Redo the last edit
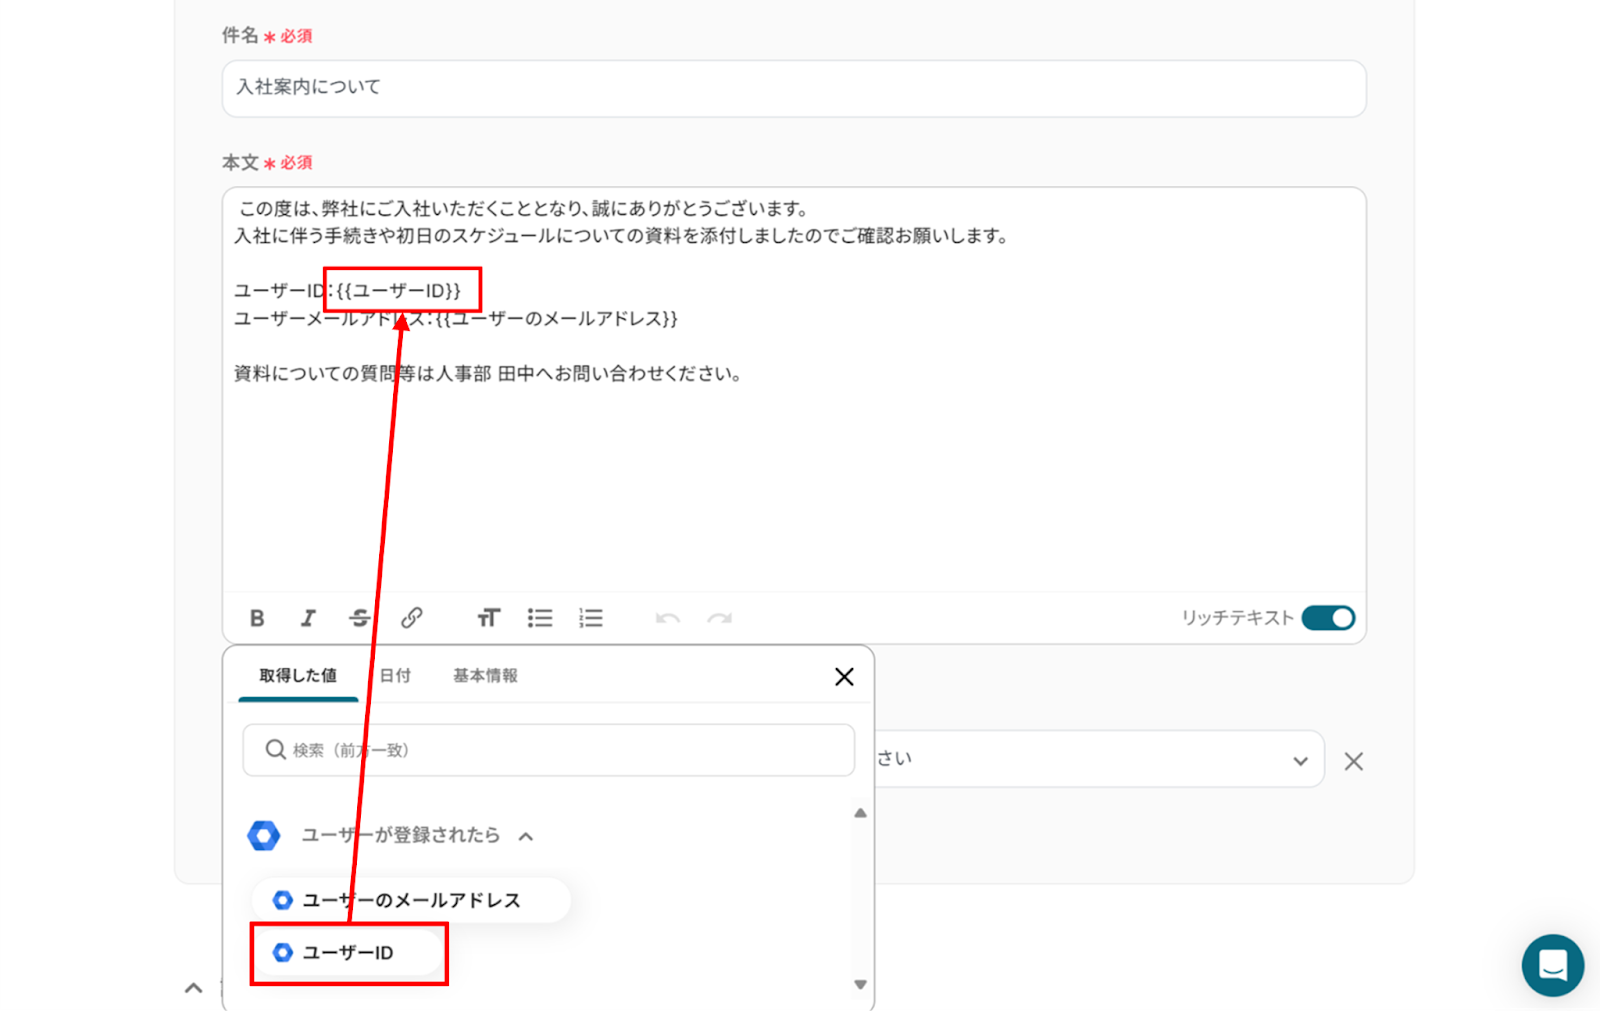 pyautogui.click(x=719, y=618)
